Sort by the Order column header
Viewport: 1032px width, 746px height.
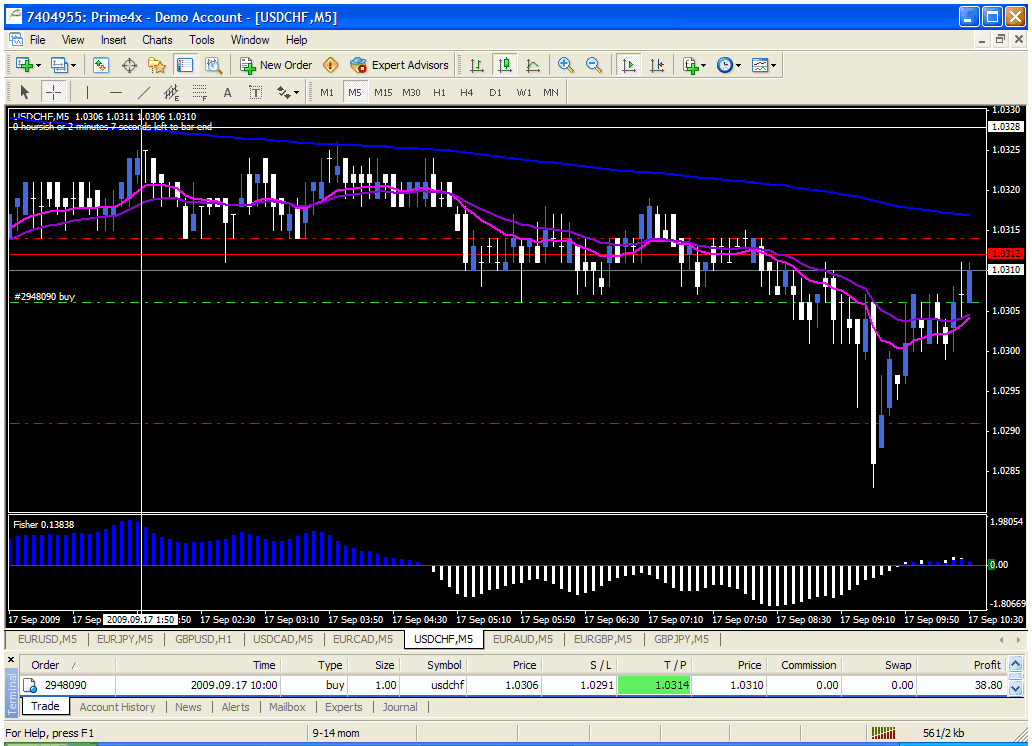[x=67, y=665]
